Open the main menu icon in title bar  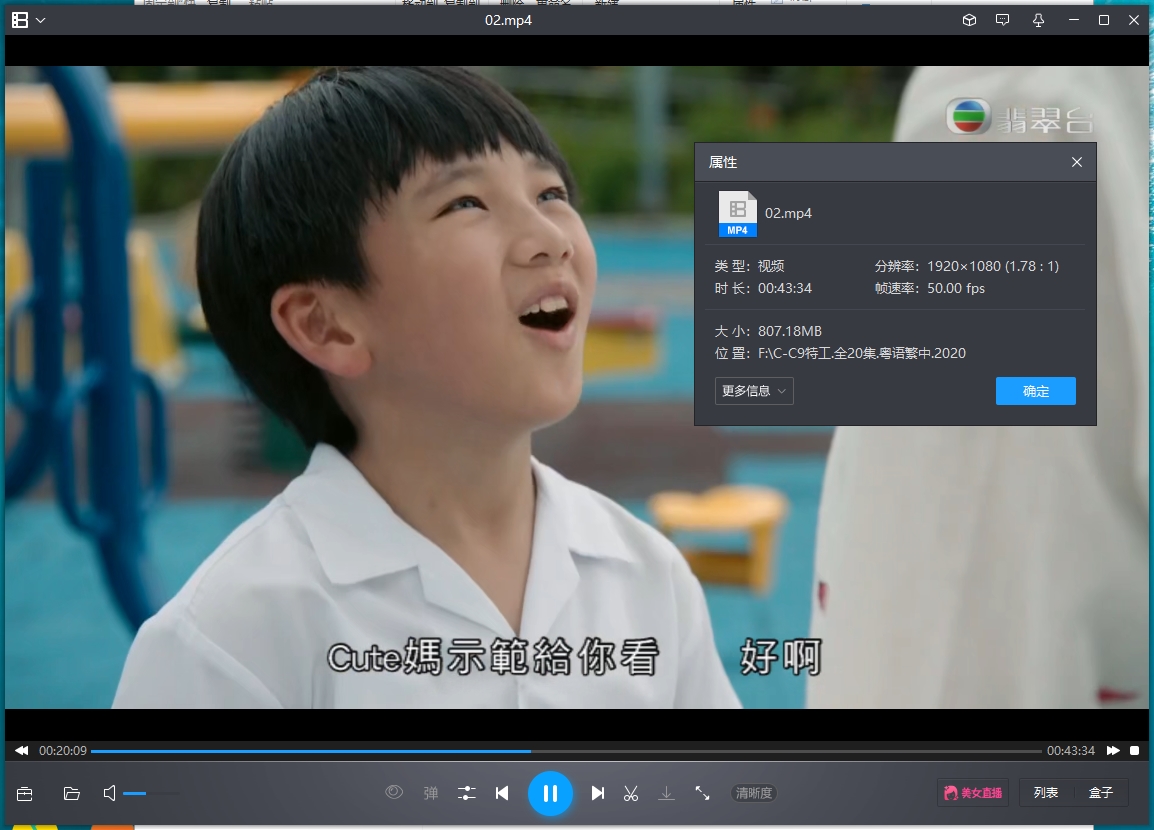pyautogui.click(x=20, y=21)
